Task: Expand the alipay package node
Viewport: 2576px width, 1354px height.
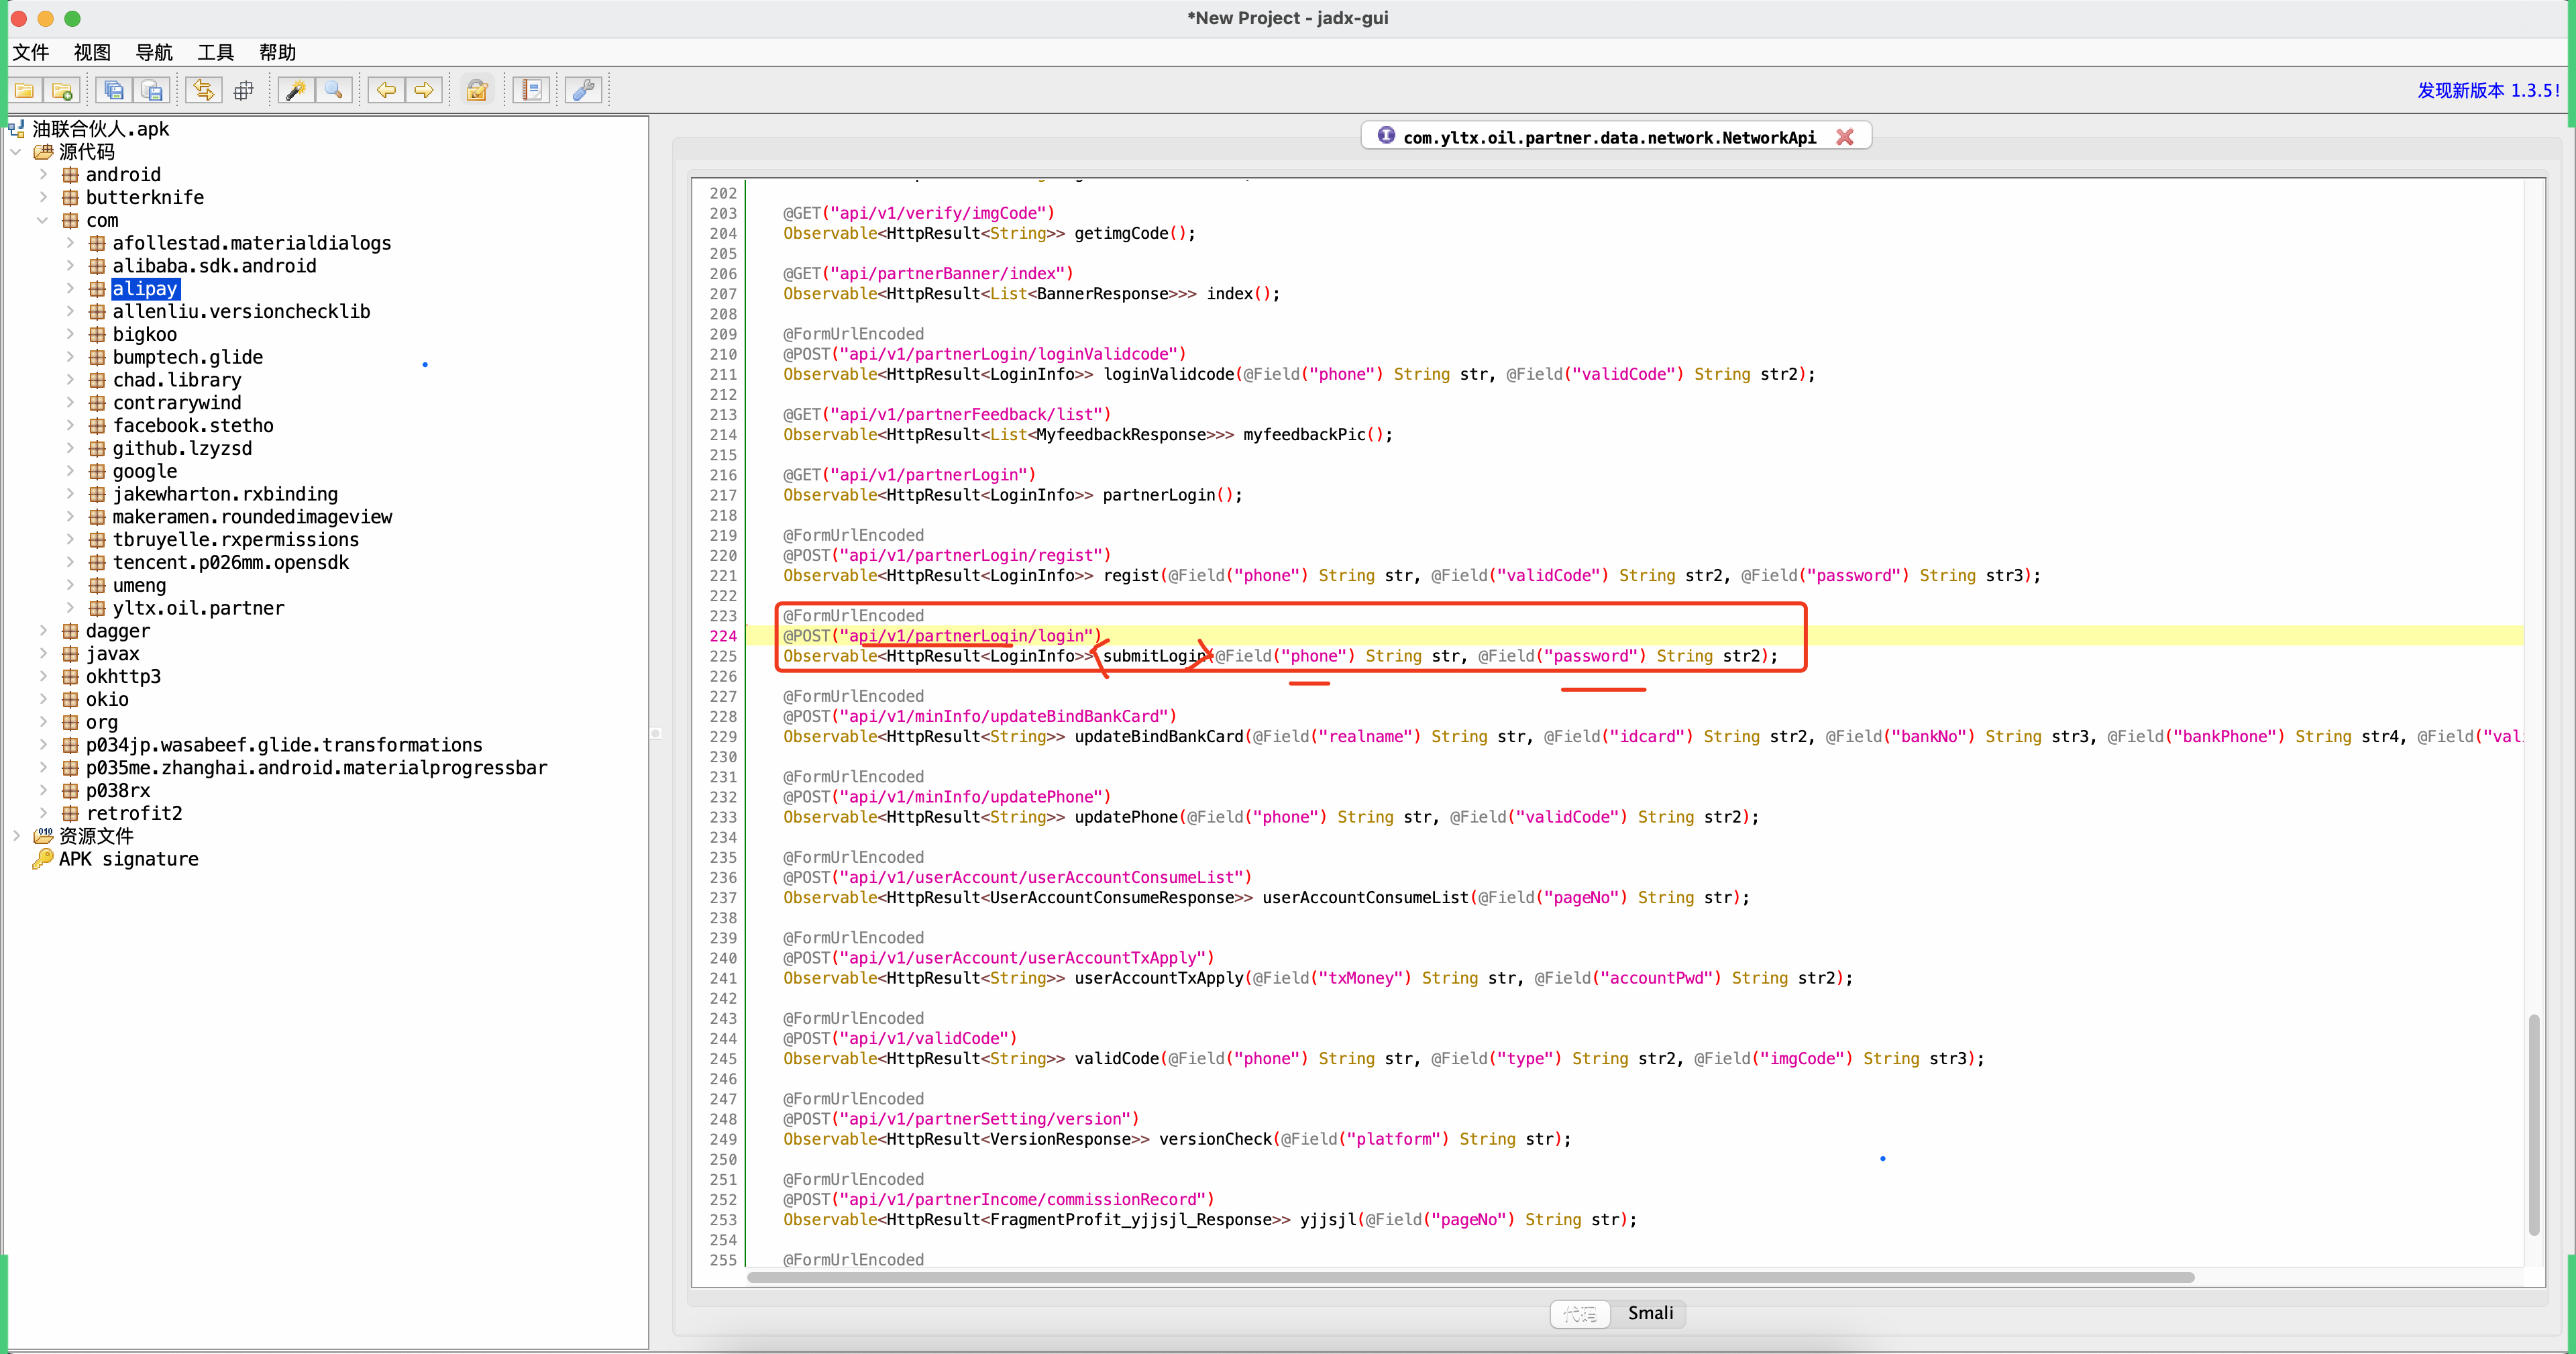Action: pyautogui.click(x=70, y=289)
